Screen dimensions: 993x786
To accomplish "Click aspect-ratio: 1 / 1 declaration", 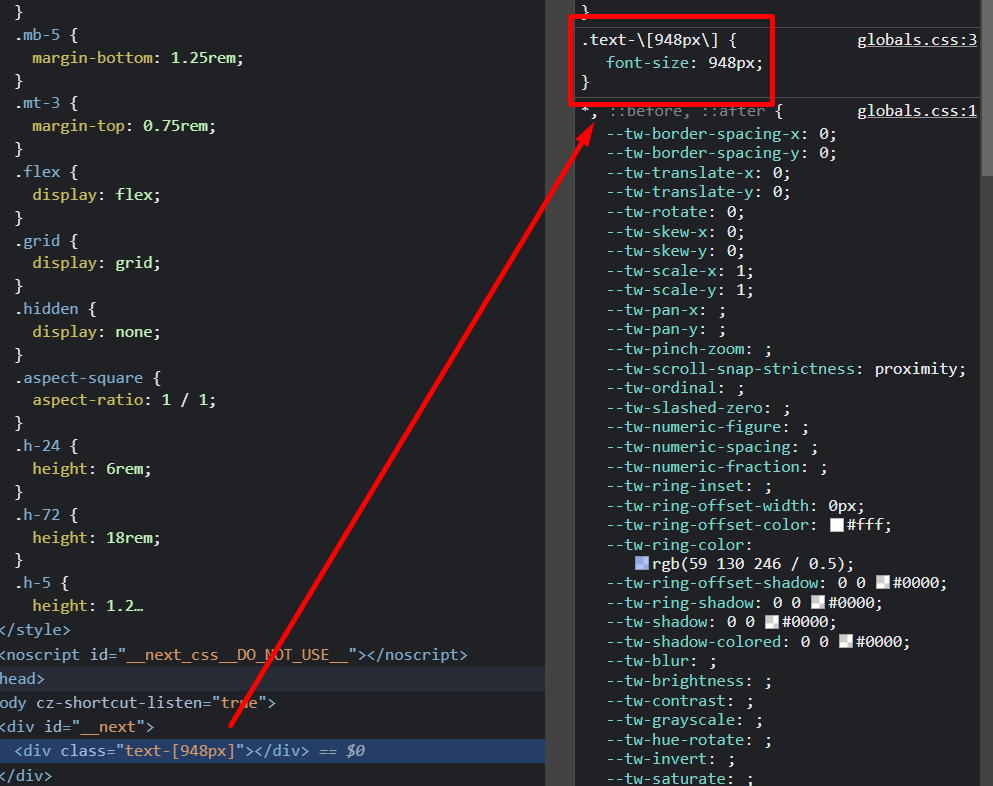I will tap(124, 400).
